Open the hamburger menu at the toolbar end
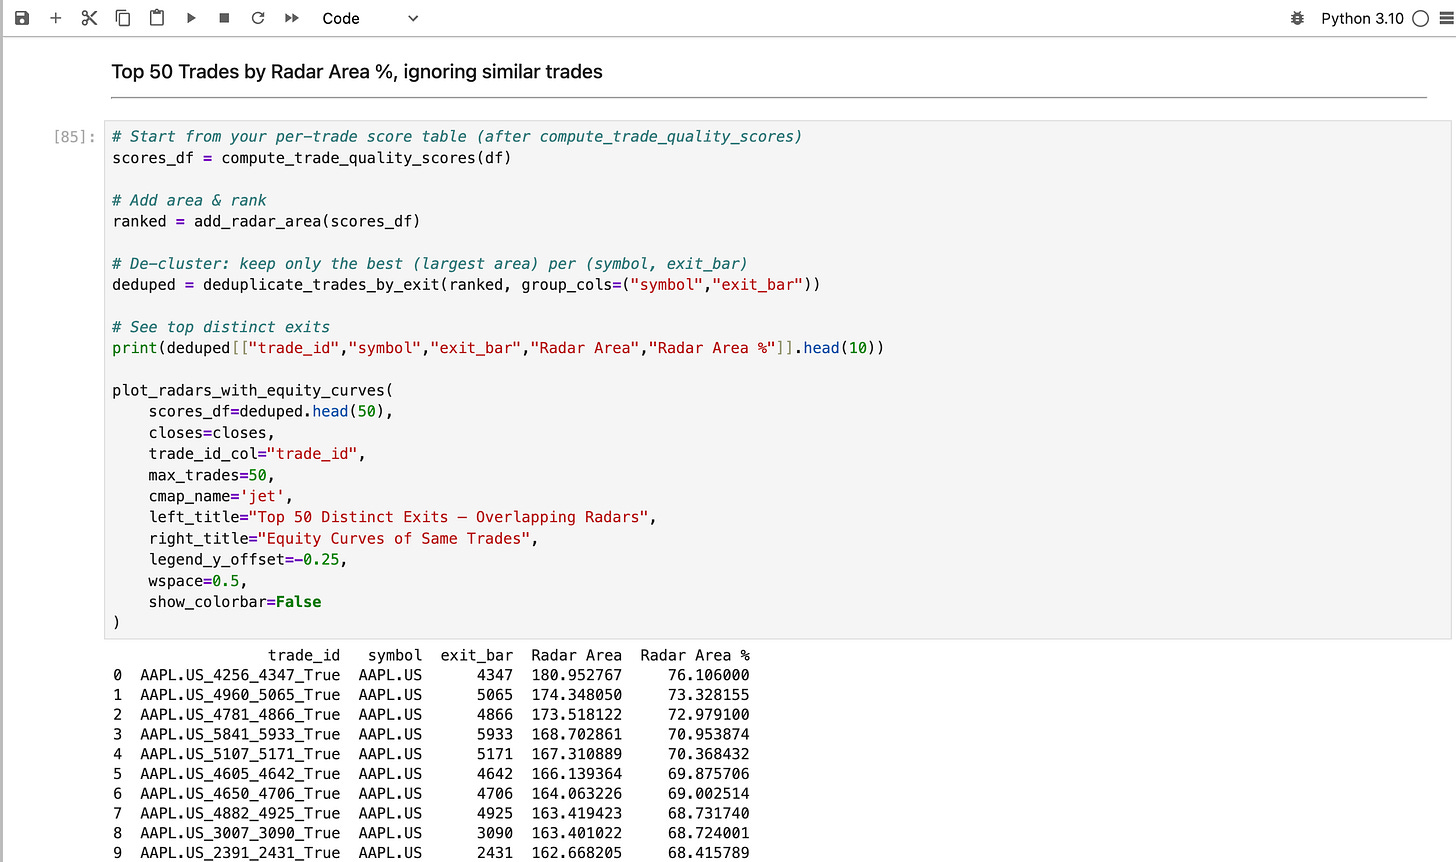This screenshot has height=862, width=1456. pos(1446,18)
